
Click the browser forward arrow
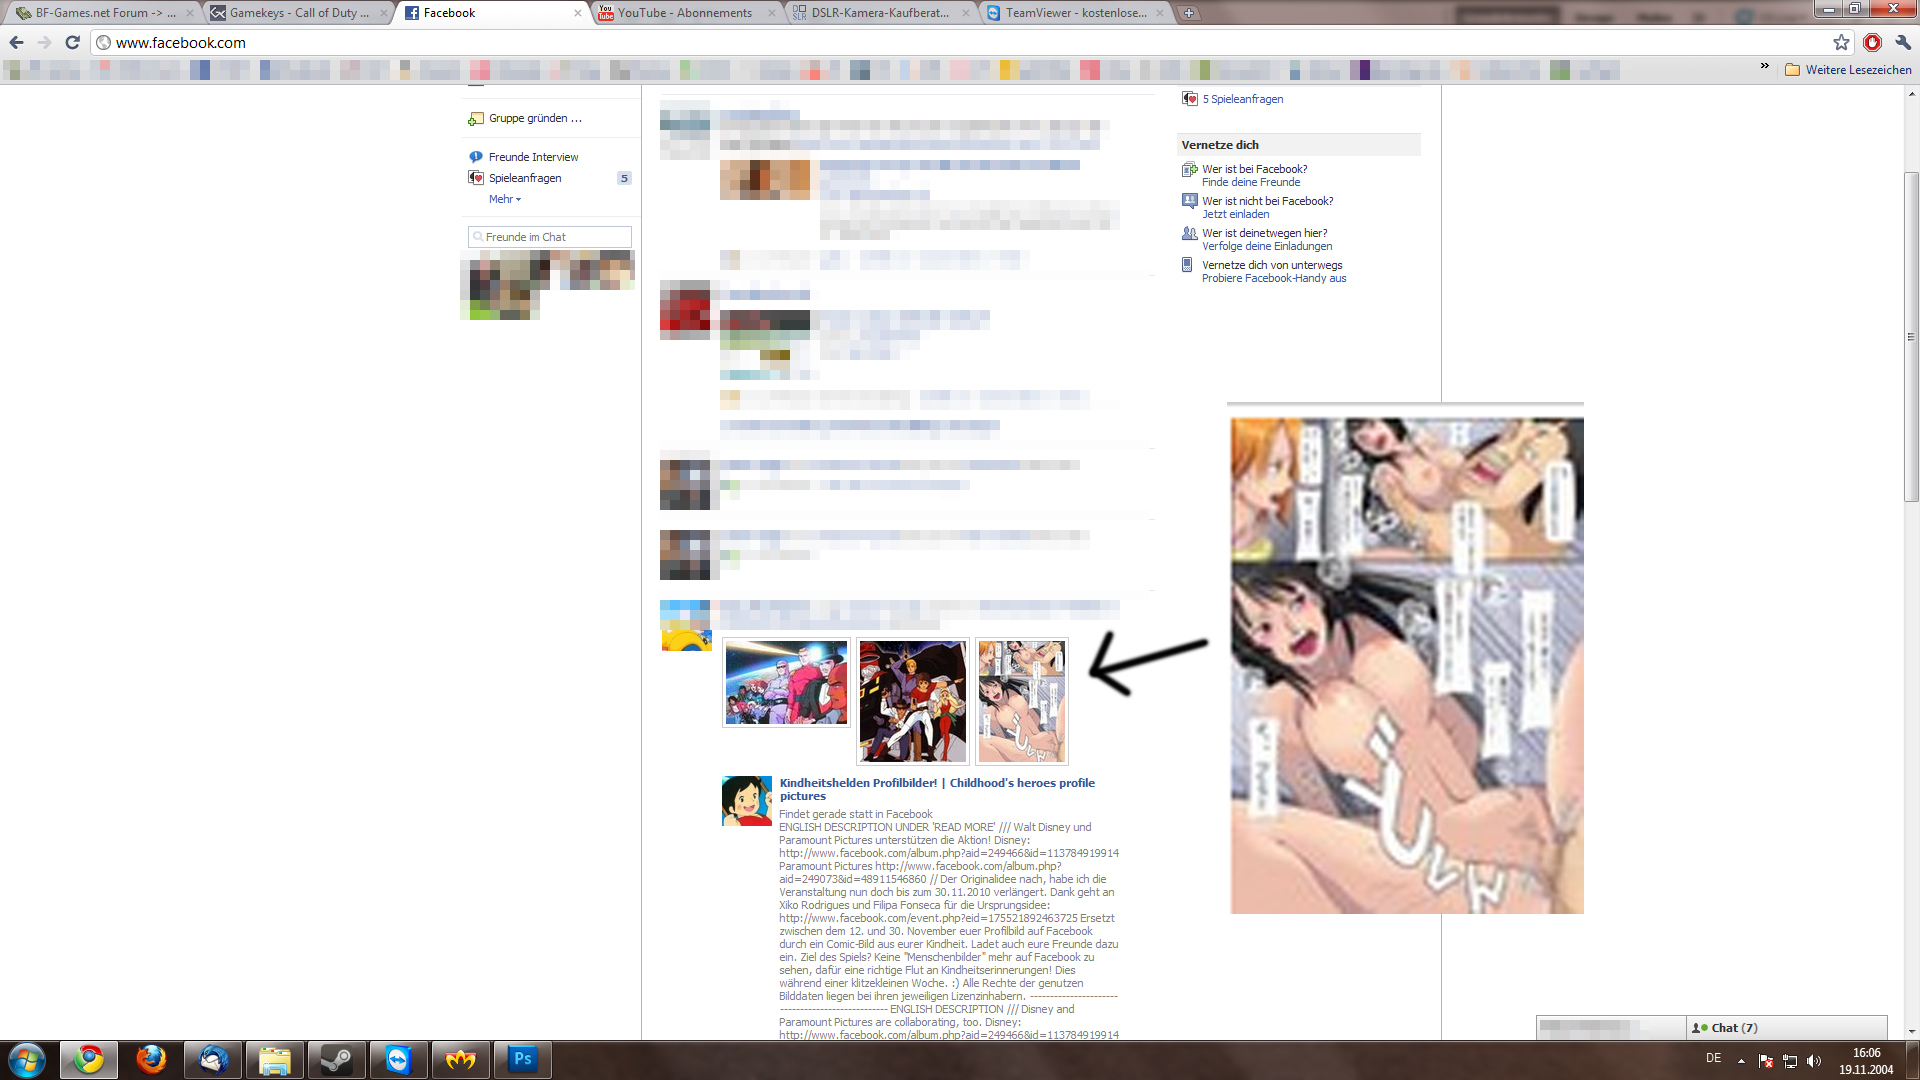coord(44,42)
